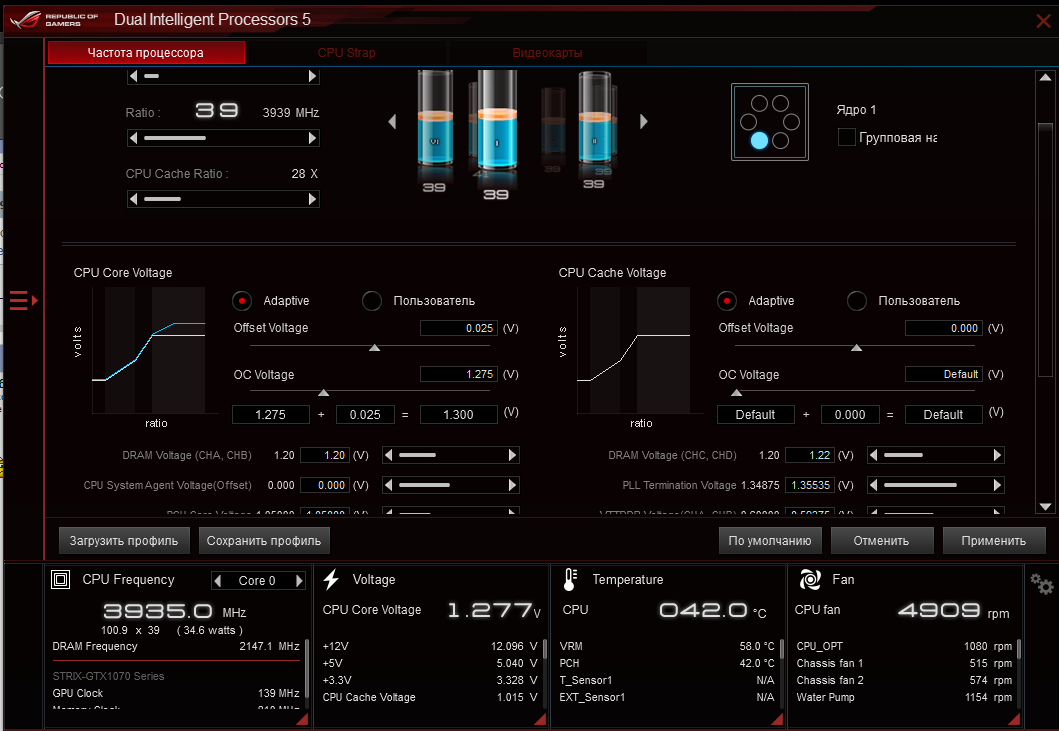Enable the Групповая настройка checkbox
Screen dimensions: 1059x731
point(846,136)
